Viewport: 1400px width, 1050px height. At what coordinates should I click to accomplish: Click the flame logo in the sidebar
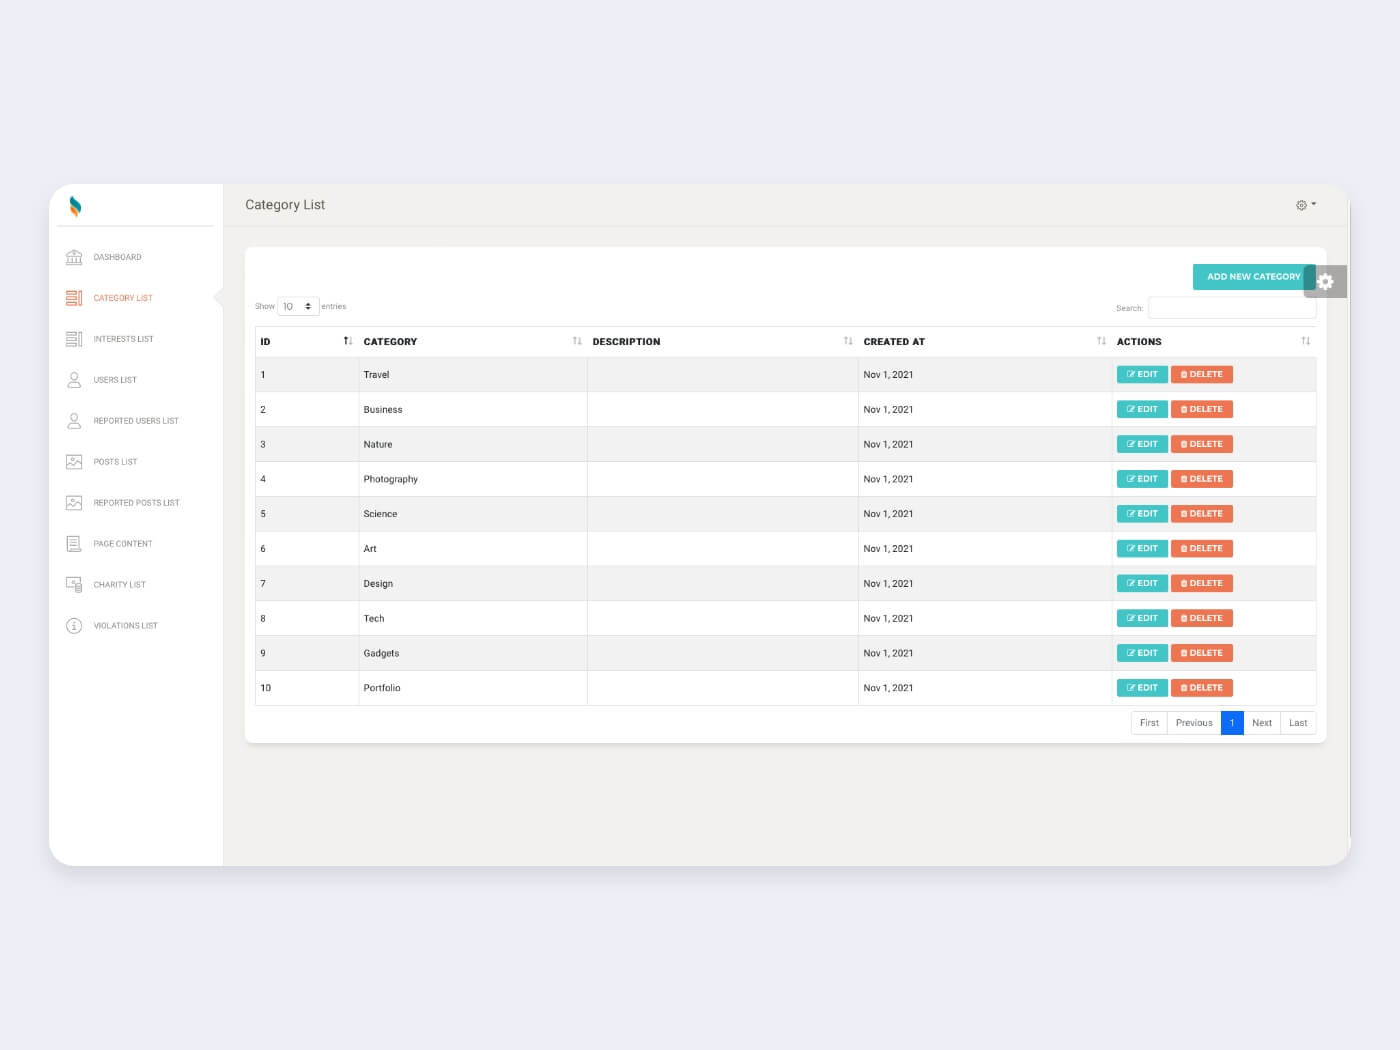tap(75, 207)
